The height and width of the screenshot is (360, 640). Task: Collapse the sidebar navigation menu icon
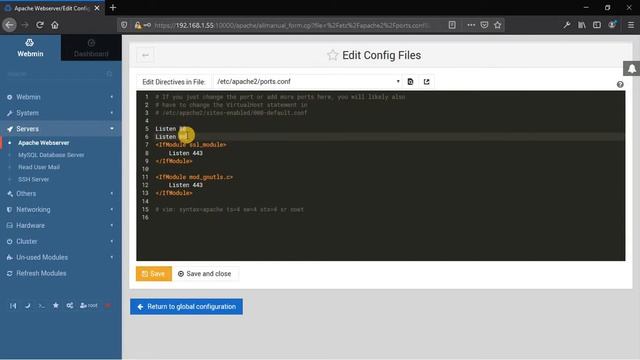click(x=13, y=306)
